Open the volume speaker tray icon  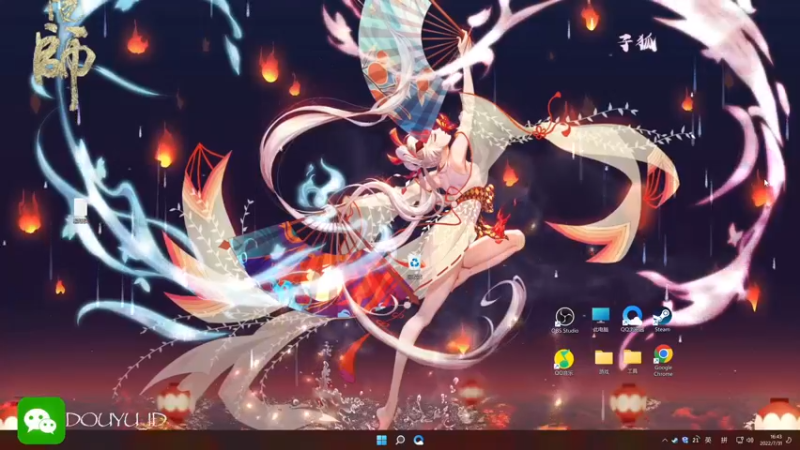click(750, 440)
